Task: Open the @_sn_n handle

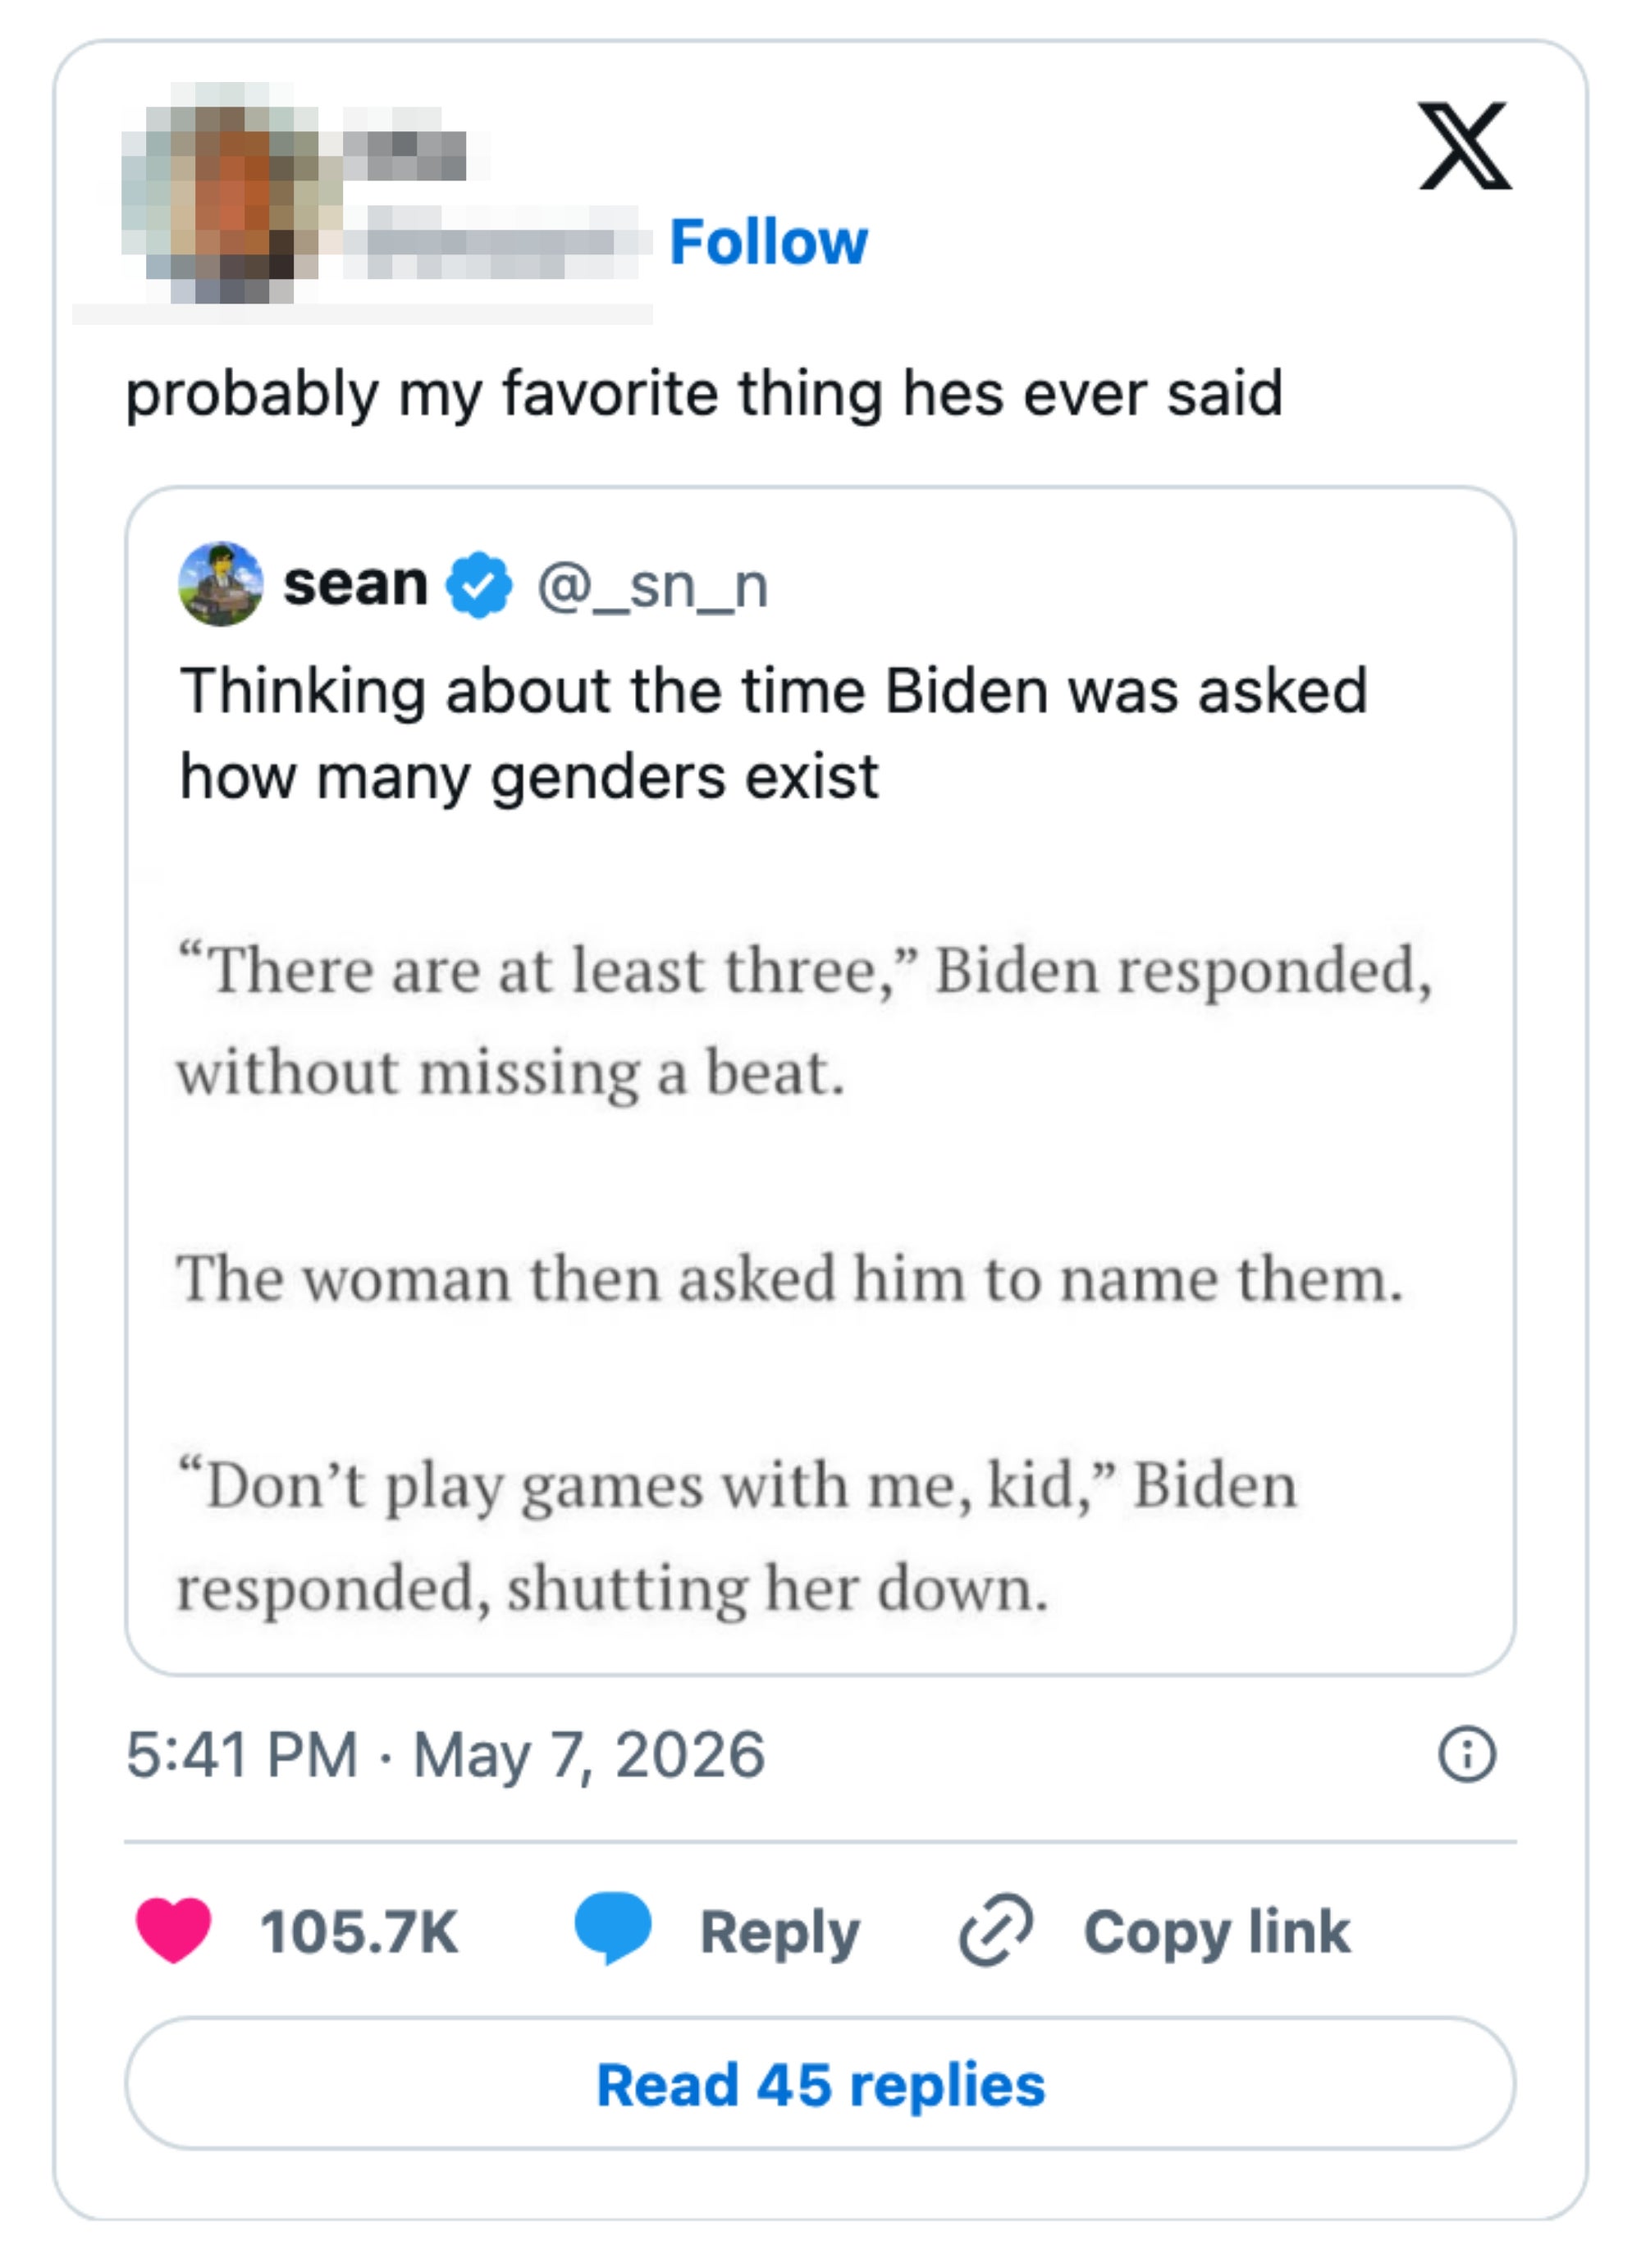Action: coord(653,586)
